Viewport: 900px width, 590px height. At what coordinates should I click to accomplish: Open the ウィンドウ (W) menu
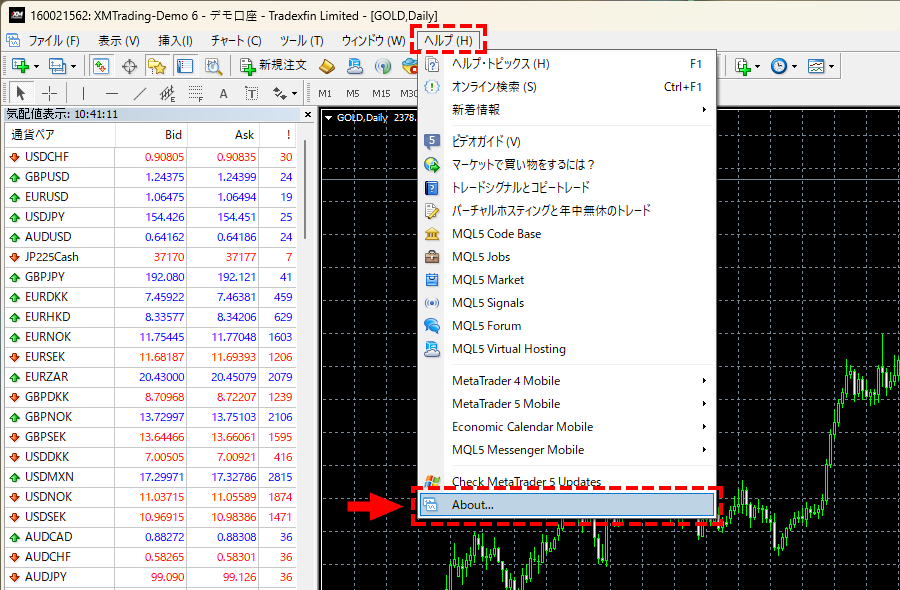pos(373,41)
